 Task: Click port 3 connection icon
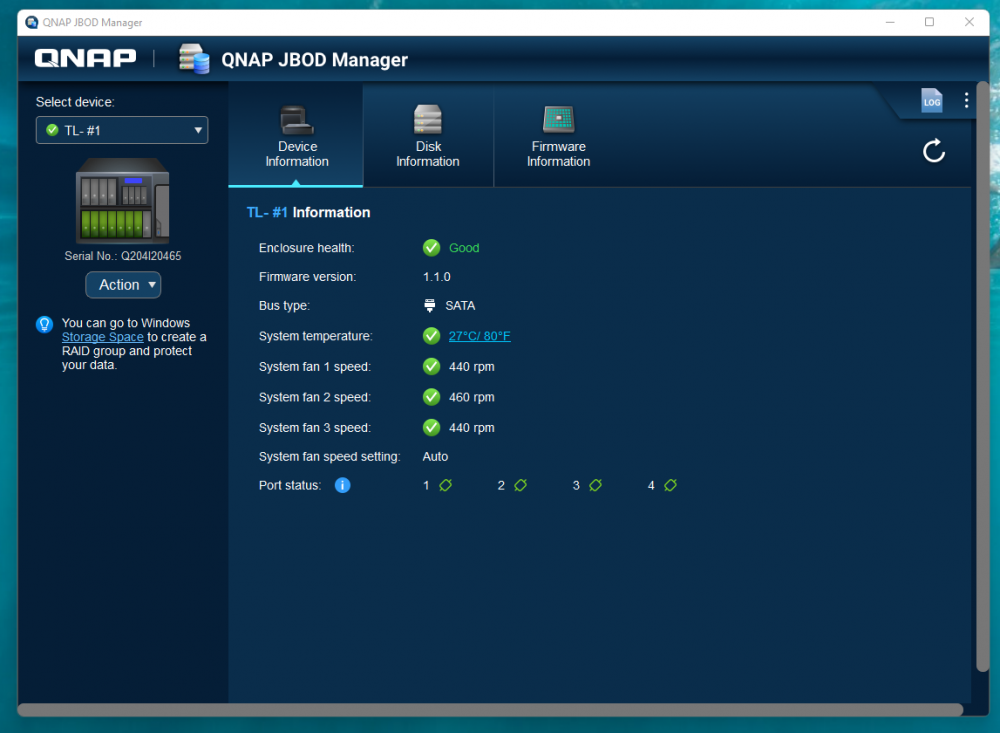[596, 485]
